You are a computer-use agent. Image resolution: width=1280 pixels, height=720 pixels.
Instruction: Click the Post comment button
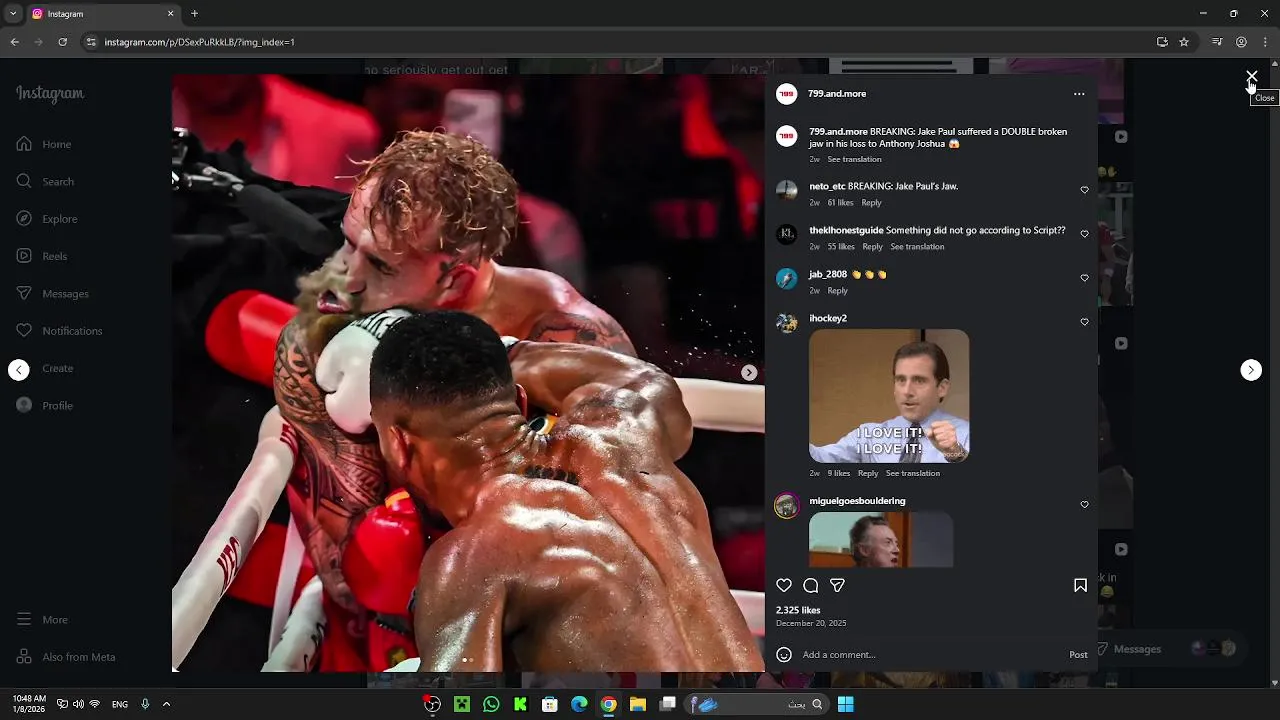pyautogui.click(x=1078, y=655)
